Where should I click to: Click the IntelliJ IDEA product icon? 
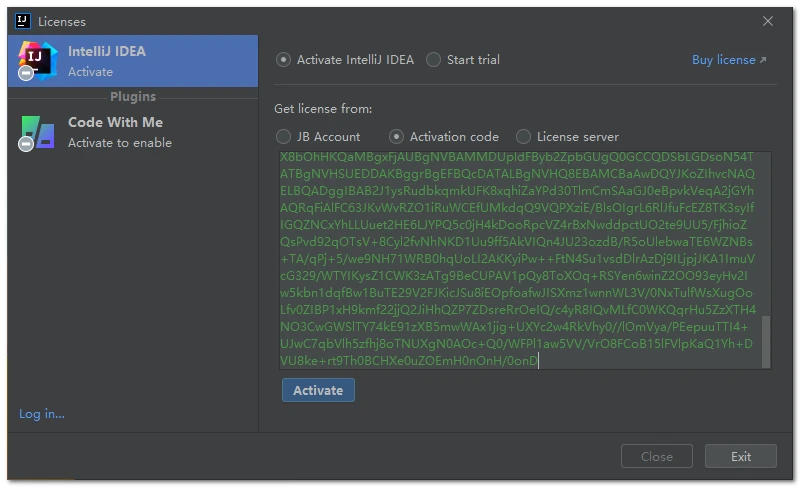point(37,61)
